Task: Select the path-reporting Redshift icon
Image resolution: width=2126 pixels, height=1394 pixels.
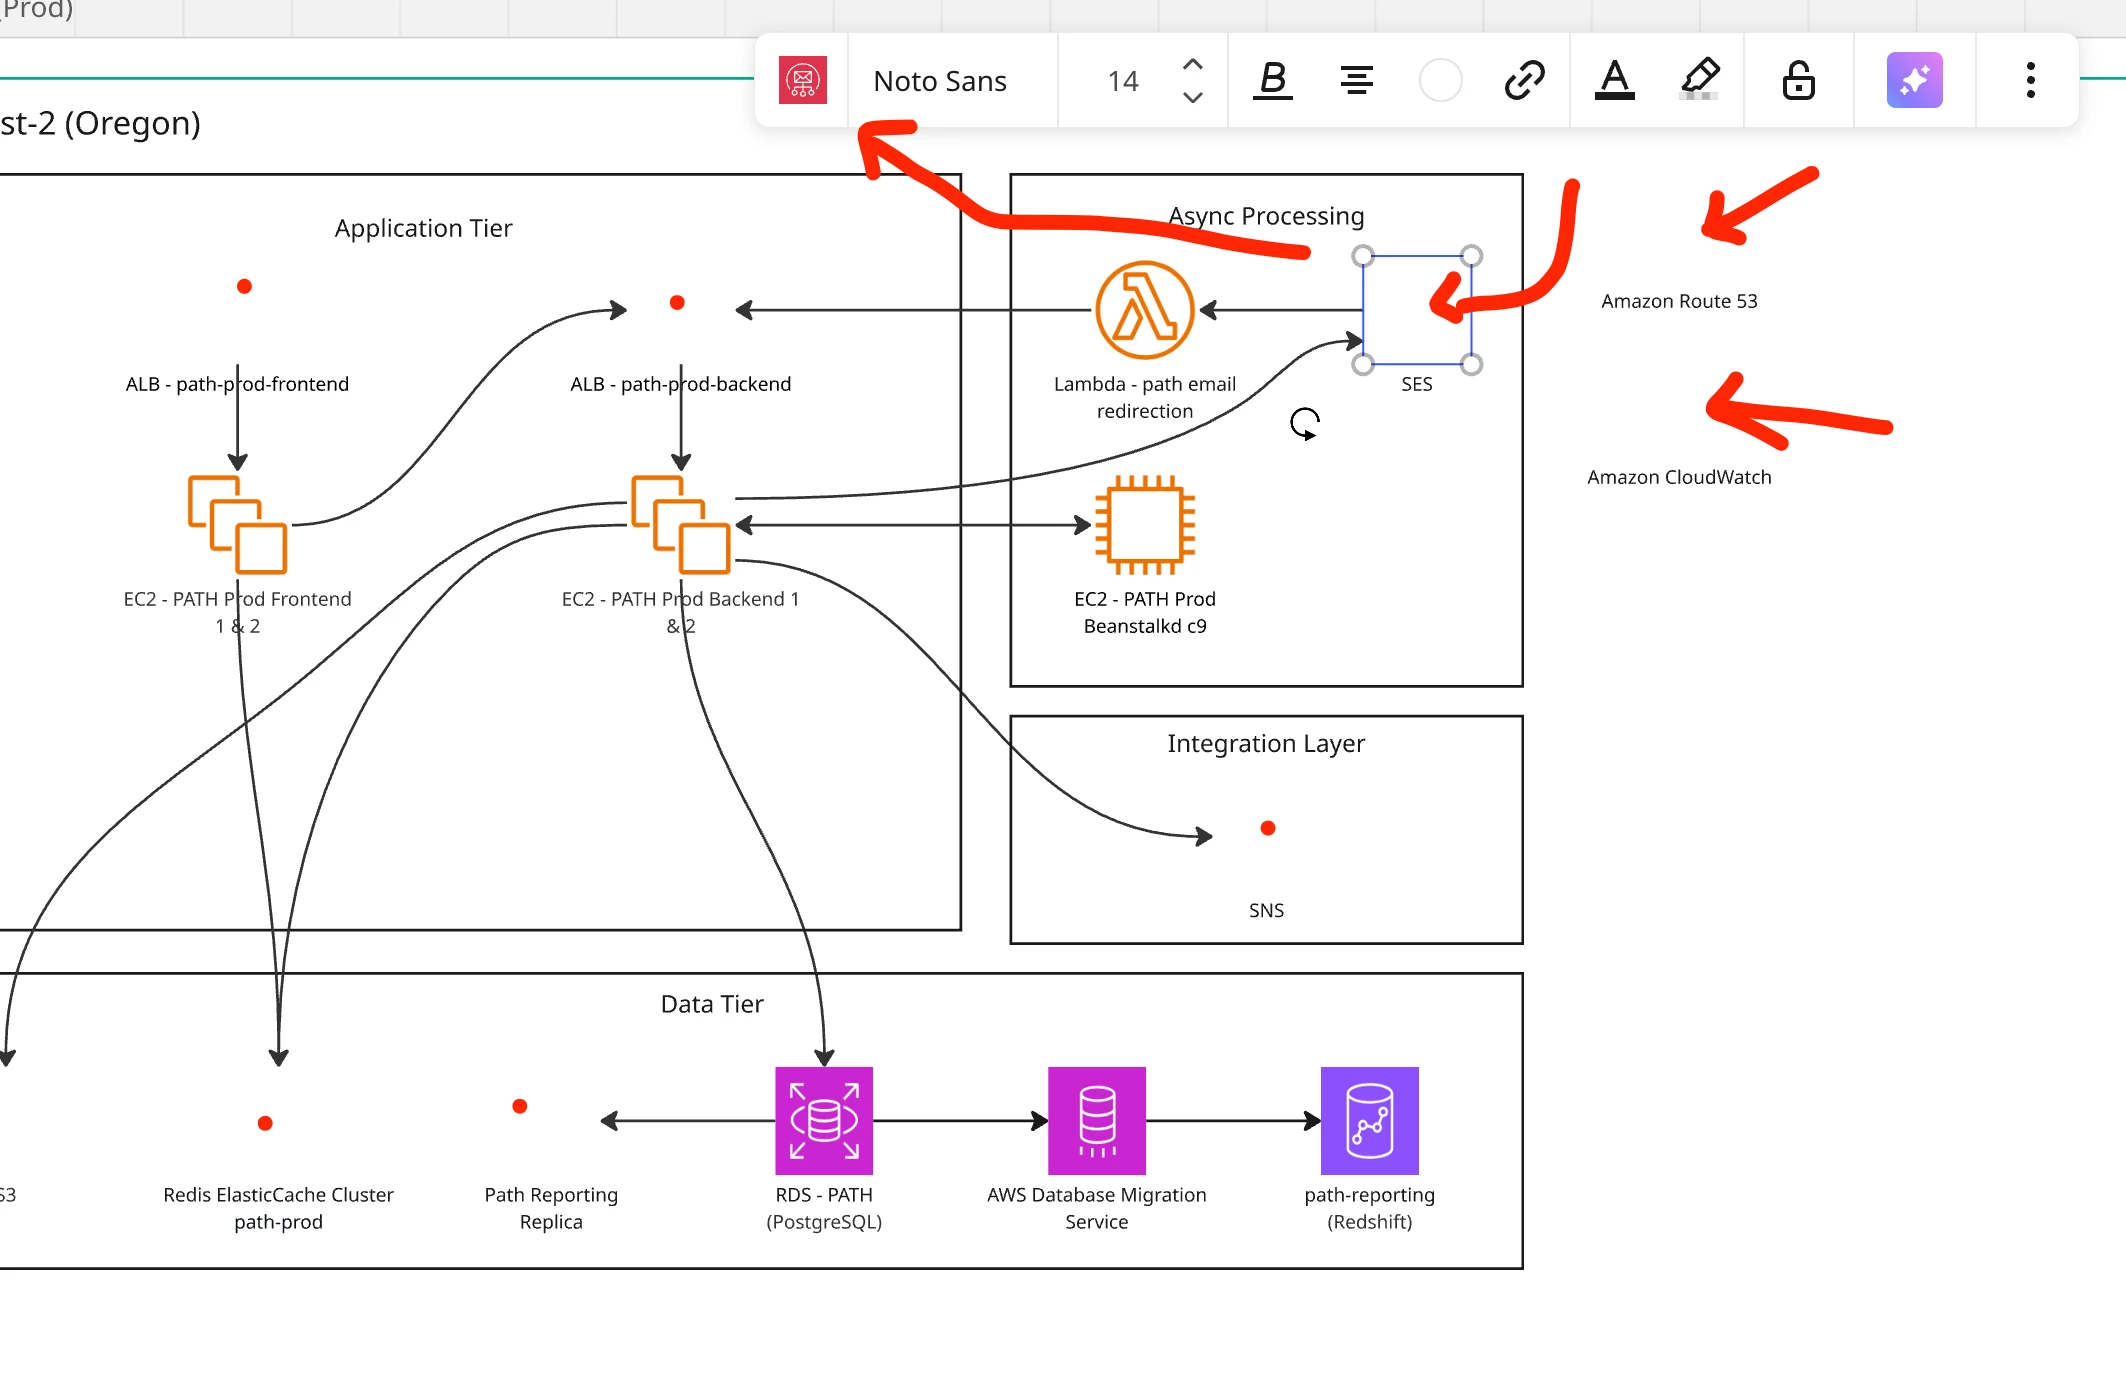Action: click(1369, 1121)
